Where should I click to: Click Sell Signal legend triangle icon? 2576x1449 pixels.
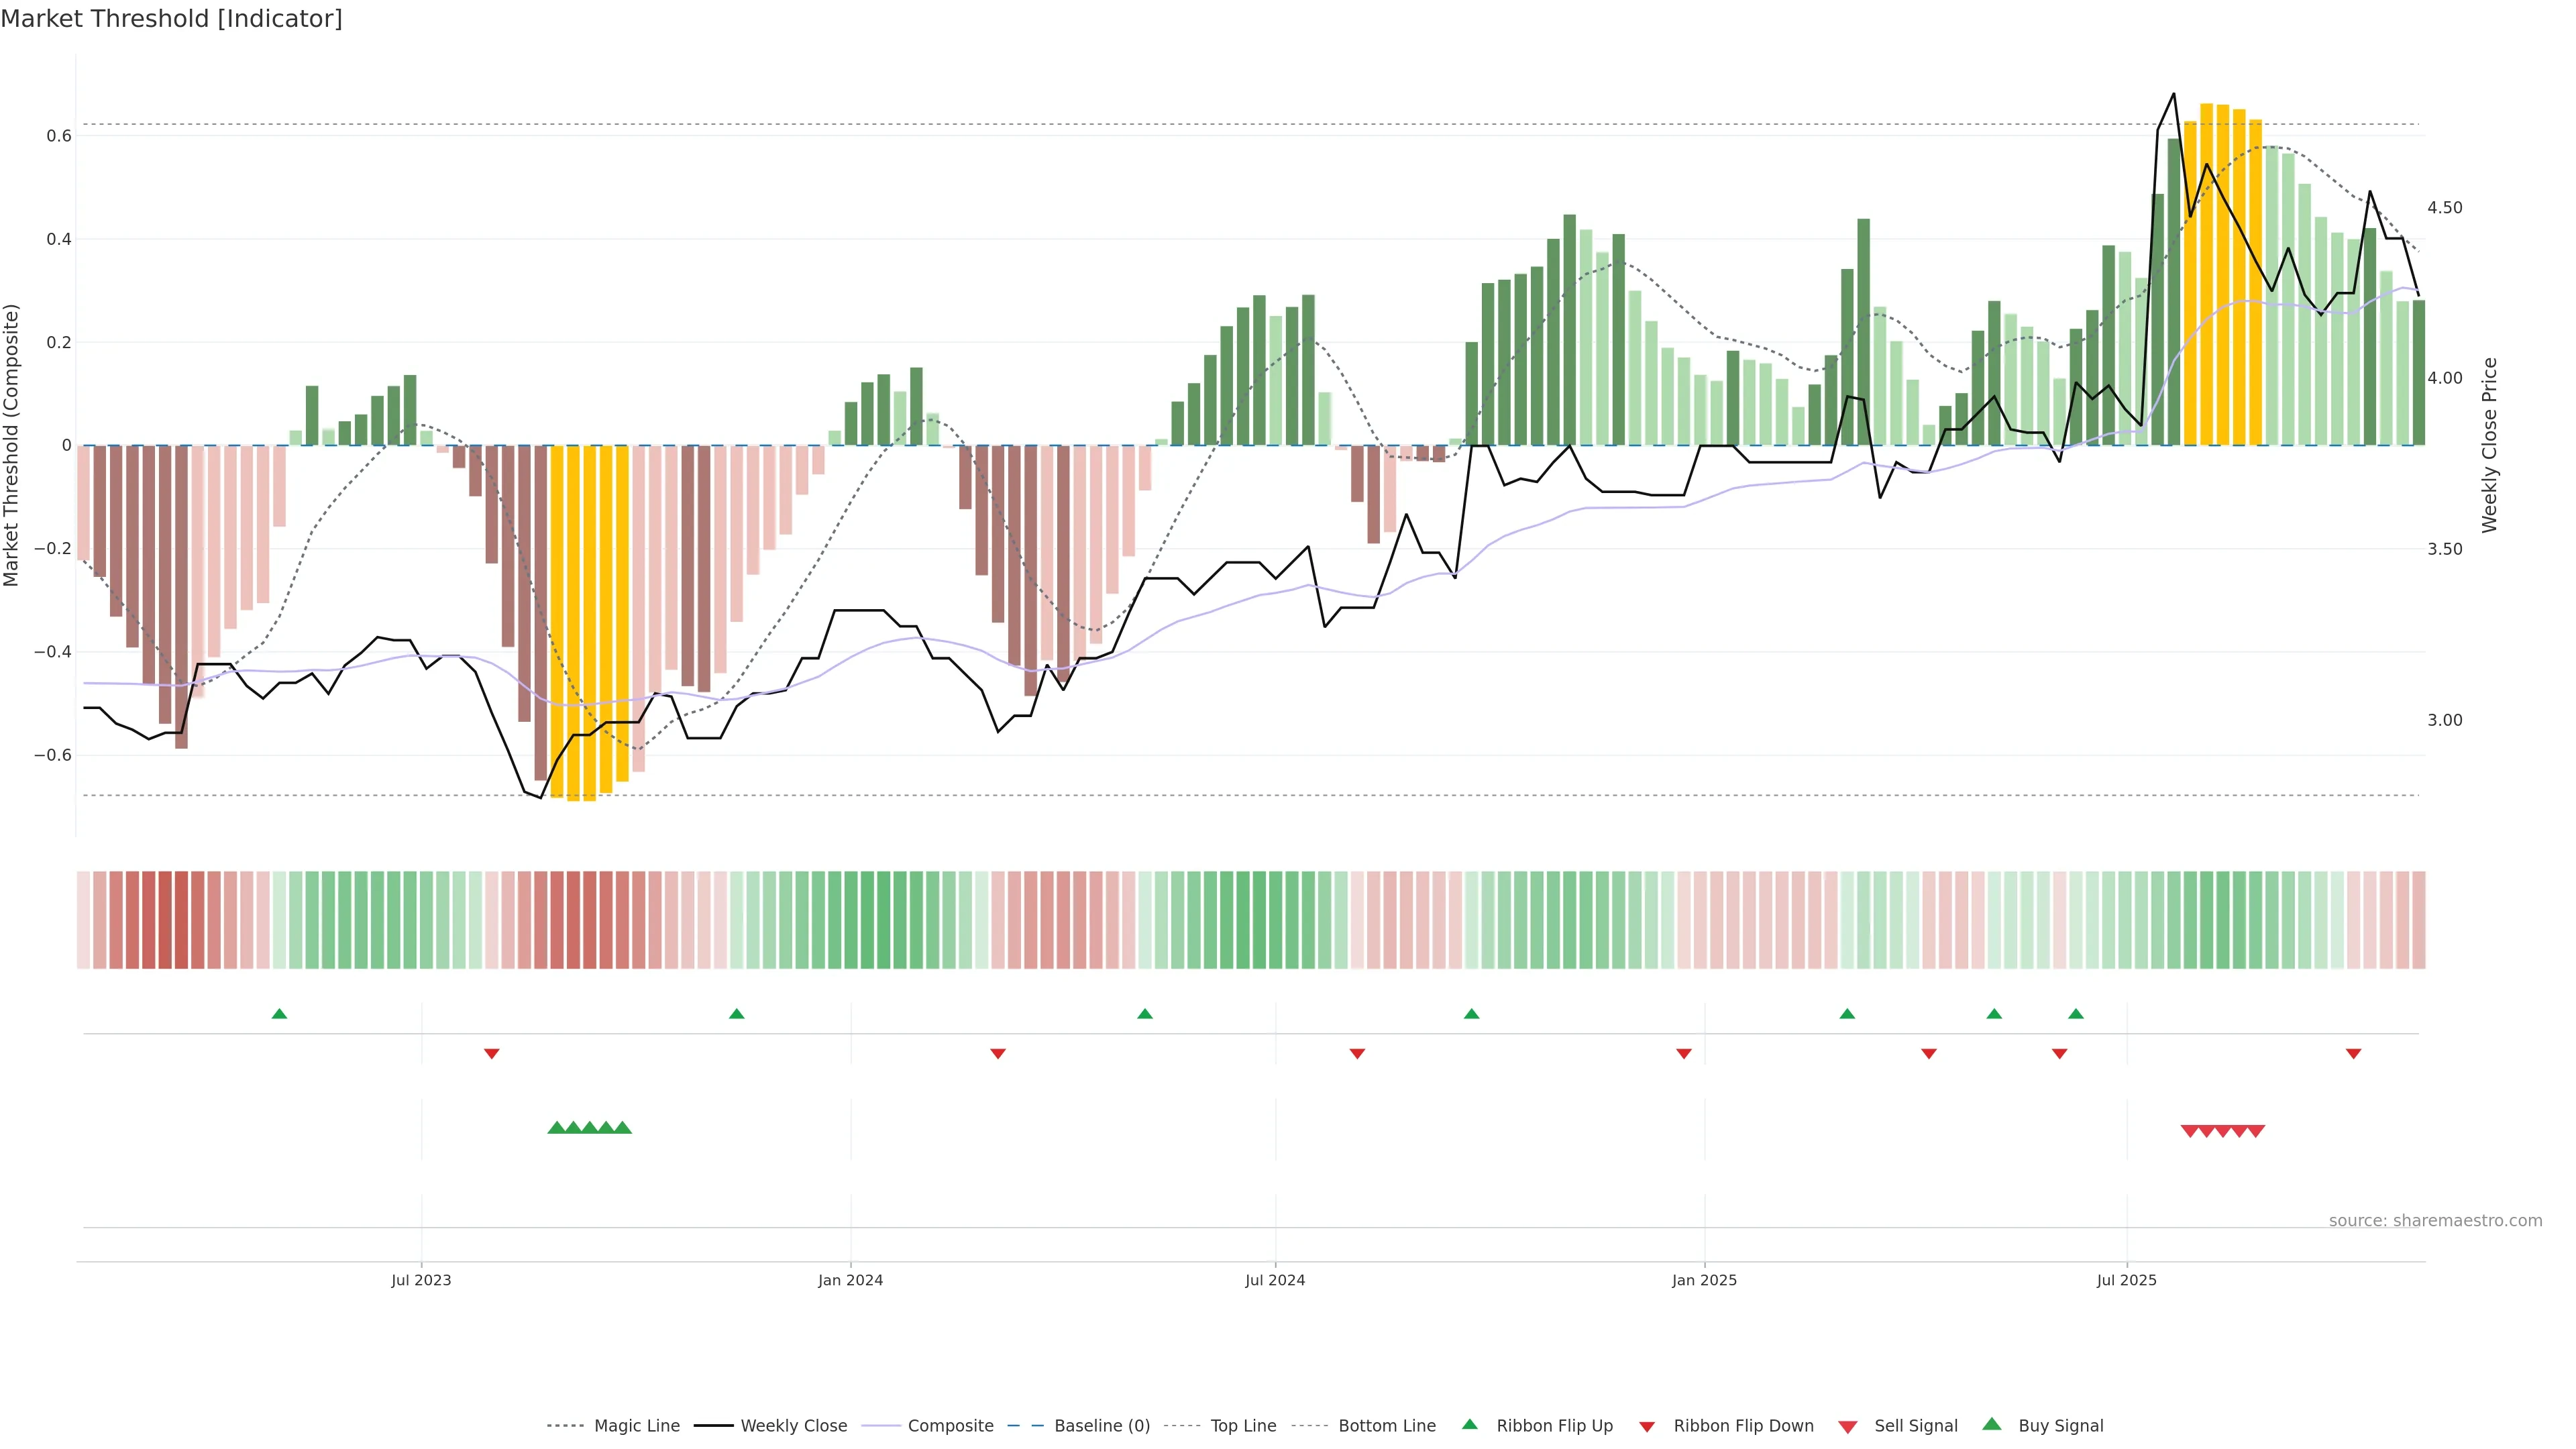coord(1847,1426)
